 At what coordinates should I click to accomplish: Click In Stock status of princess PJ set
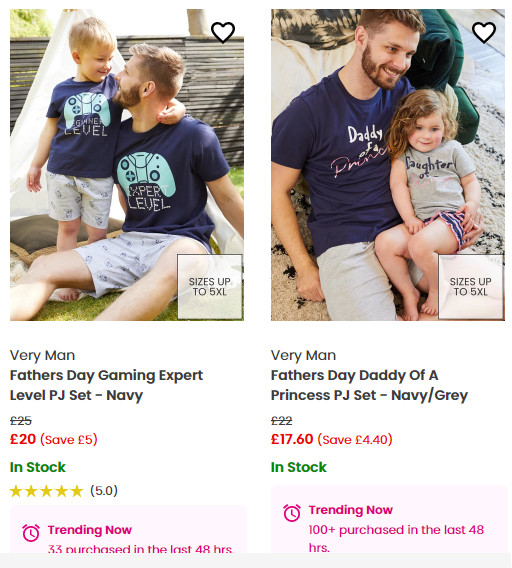(299, 467)
